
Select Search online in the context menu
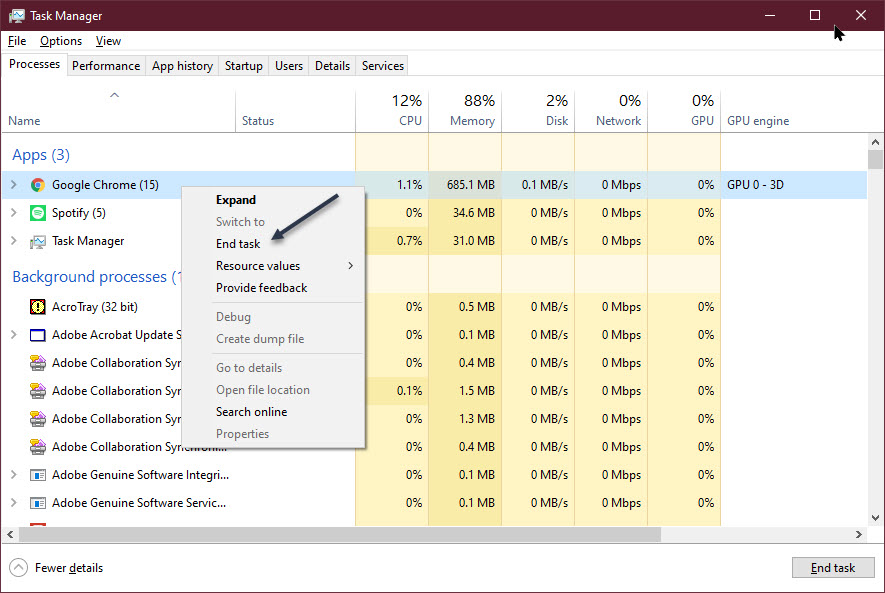point(251,412)
